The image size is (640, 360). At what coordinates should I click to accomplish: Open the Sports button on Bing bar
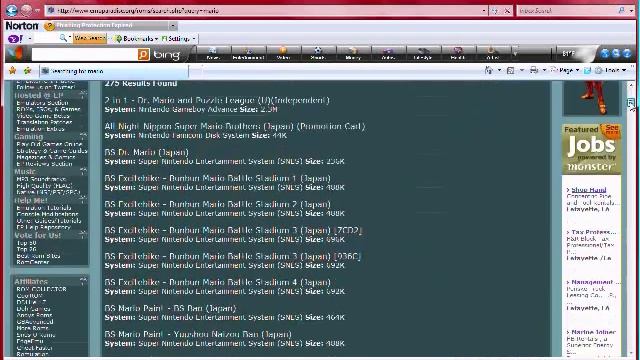[318, 53]
